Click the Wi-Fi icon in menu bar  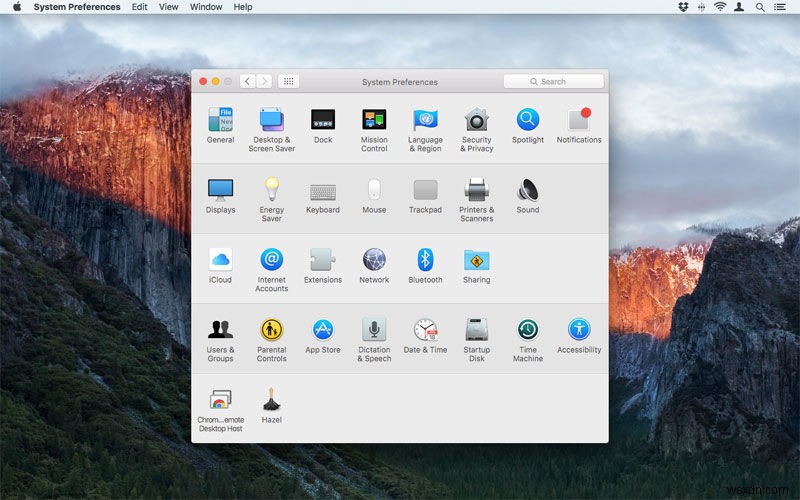point(719,7)
